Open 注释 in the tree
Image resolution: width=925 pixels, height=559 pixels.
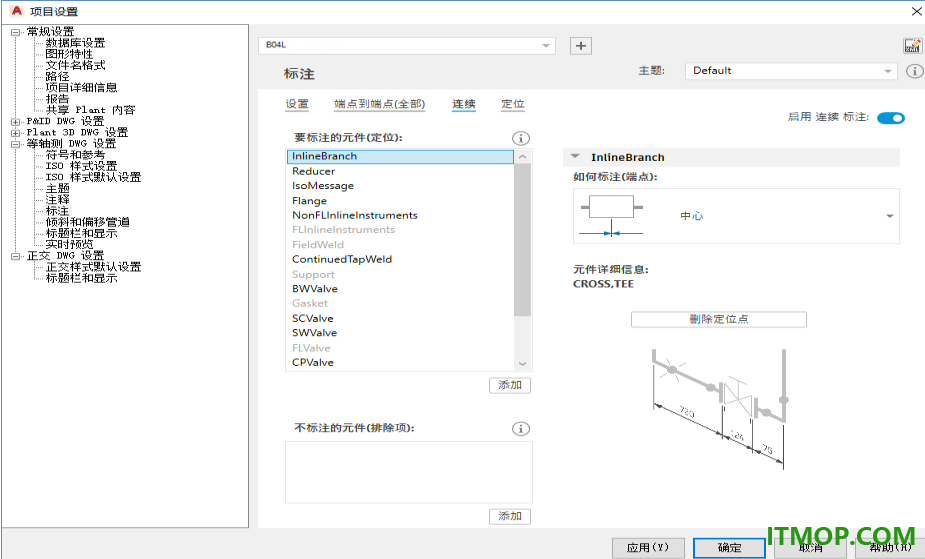[x=57, y=200]
